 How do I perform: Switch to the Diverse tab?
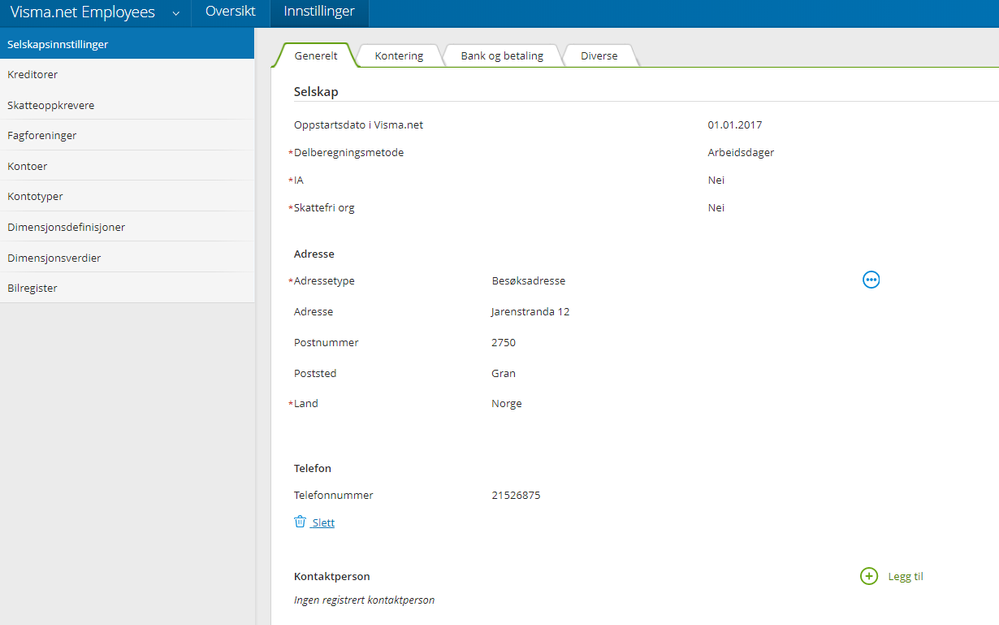pyautogui.click(x=599, y=55)
